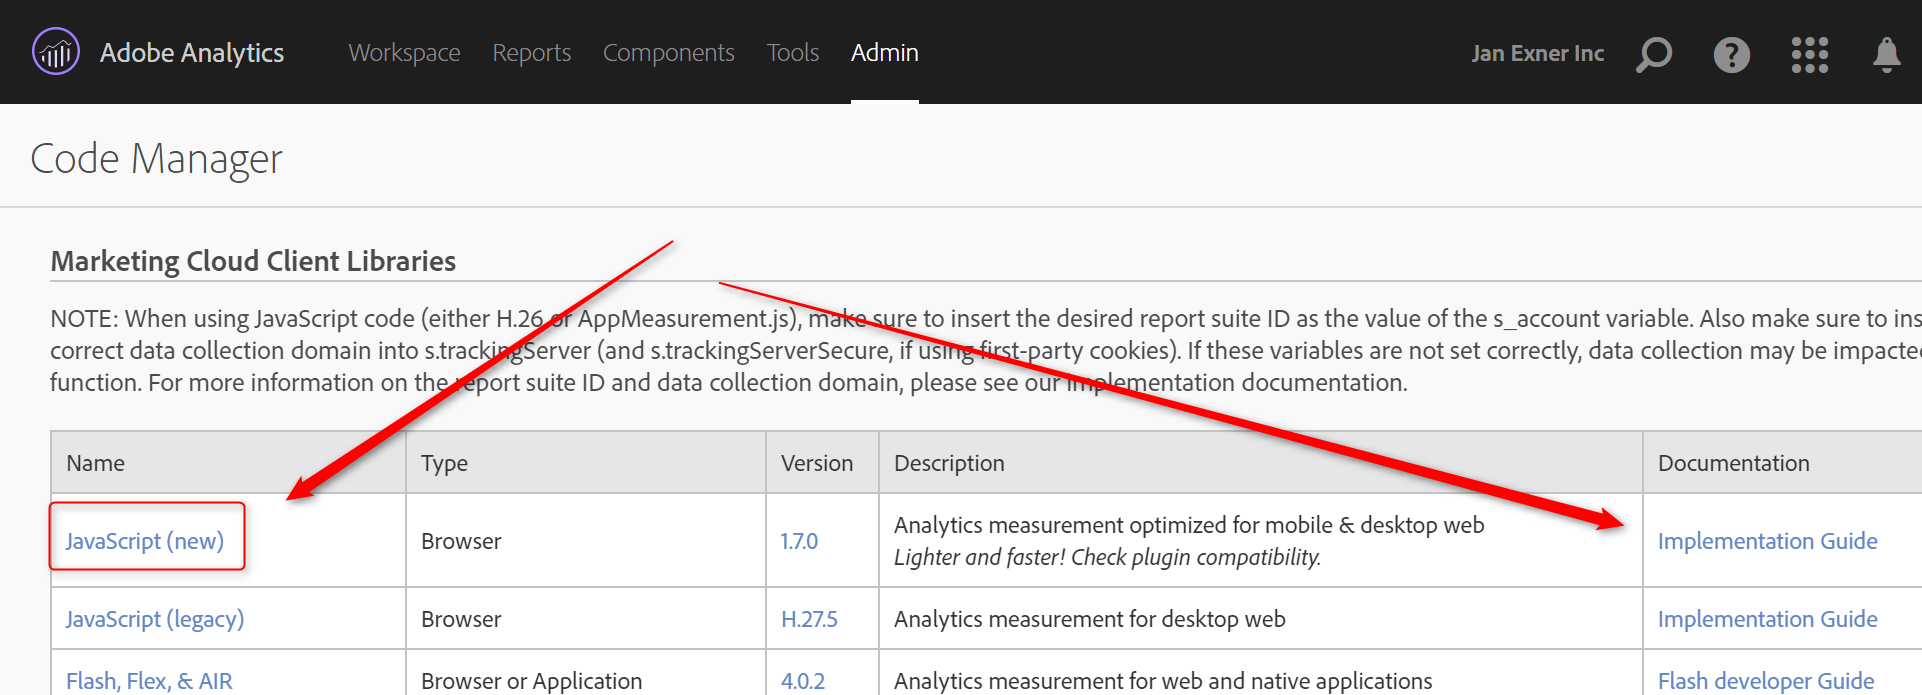The image size is (1922, 695).
Task: Open the Flash, Flex, & AIR link
Action: click(149, 681)
